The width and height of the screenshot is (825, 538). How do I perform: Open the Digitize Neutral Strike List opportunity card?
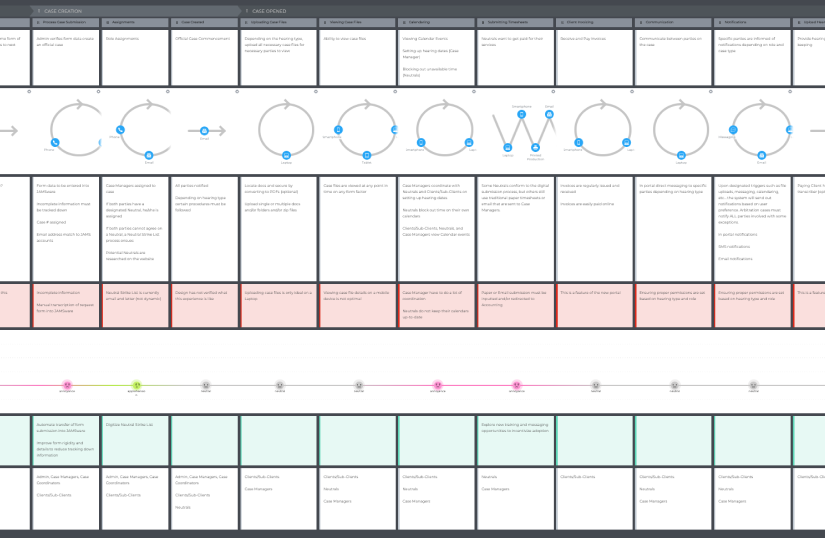136,438
